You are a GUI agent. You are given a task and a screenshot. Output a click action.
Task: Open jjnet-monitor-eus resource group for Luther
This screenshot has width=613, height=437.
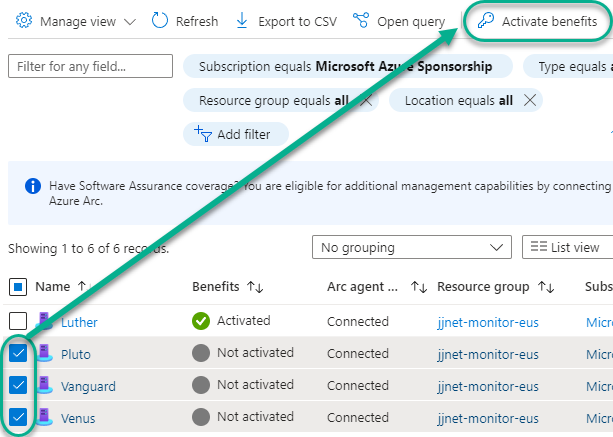(488, 322)
